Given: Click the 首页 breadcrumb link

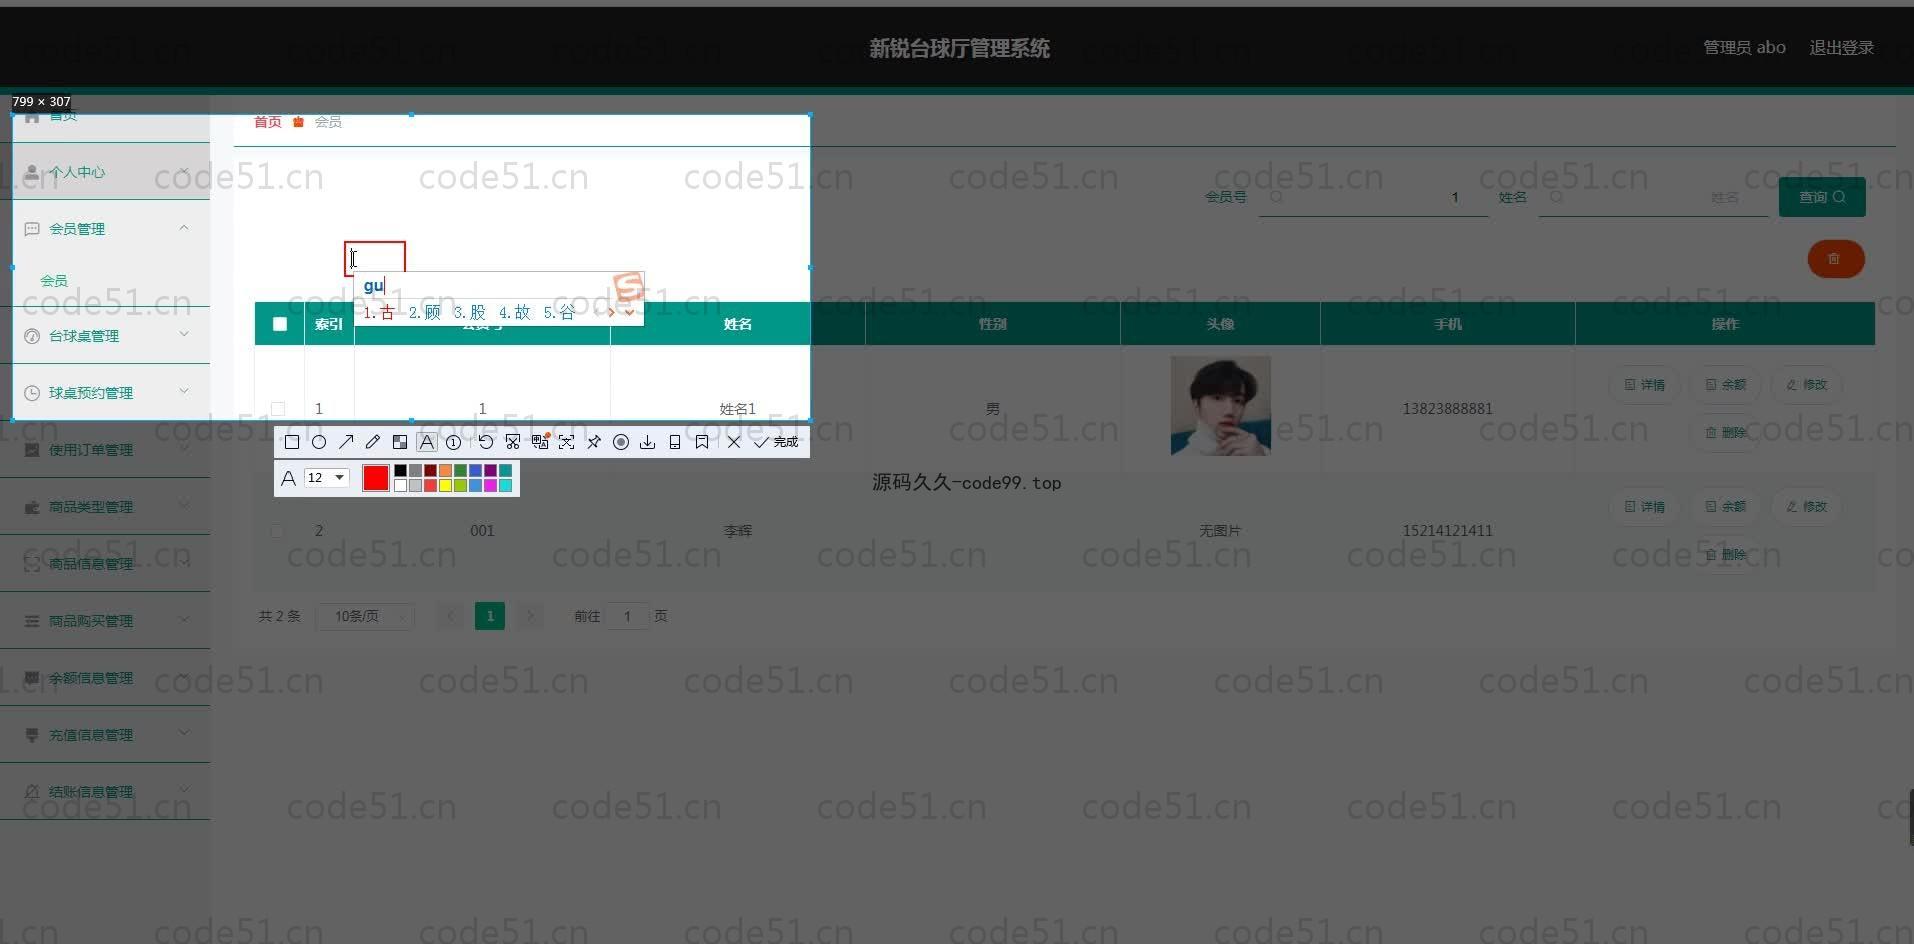Looking at the screenshot, I should tap(267, 122).
